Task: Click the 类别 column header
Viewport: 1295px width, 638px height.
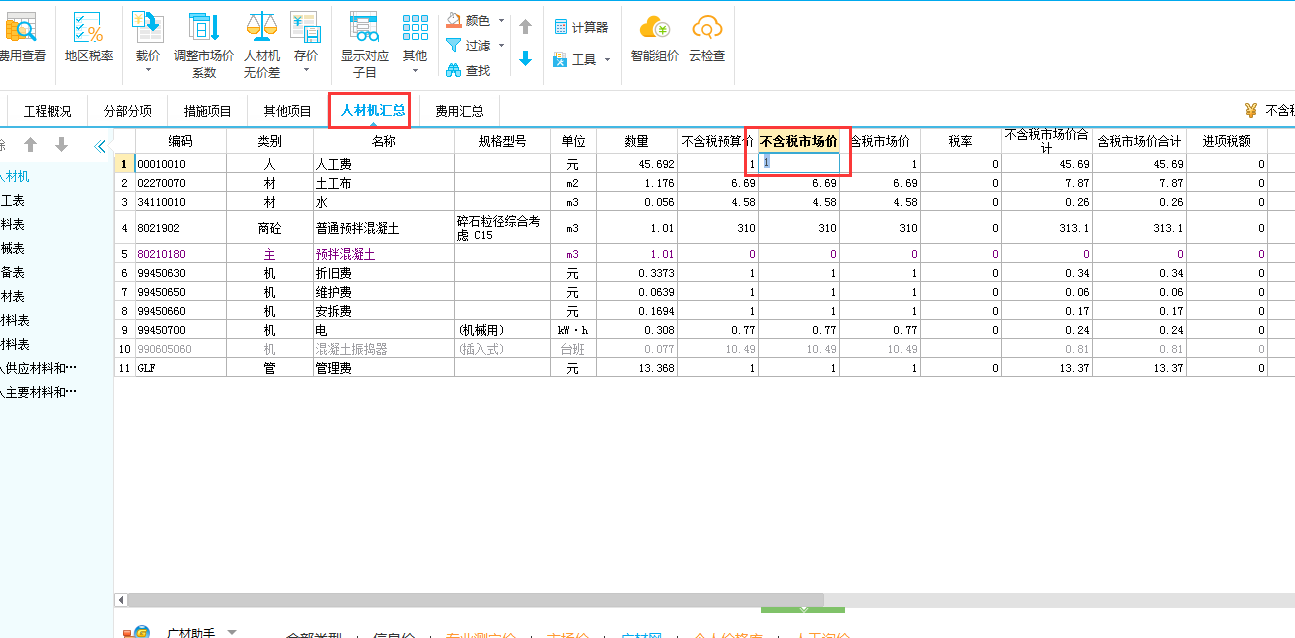Action: coord(270,141)
